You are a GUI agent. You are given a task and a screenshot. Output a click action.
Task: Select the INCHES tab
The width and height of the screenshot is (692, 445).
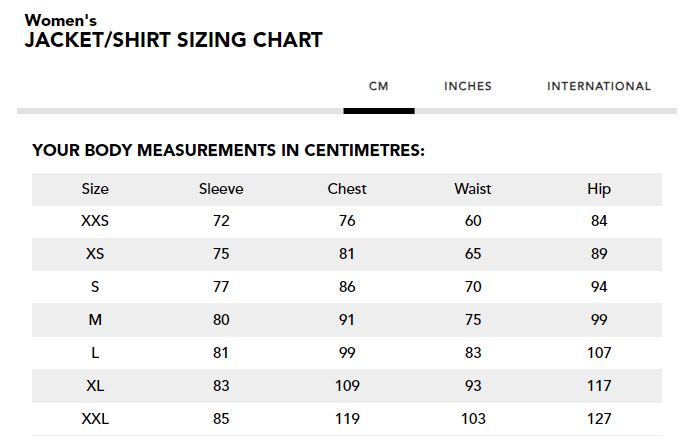coord(468,87)
